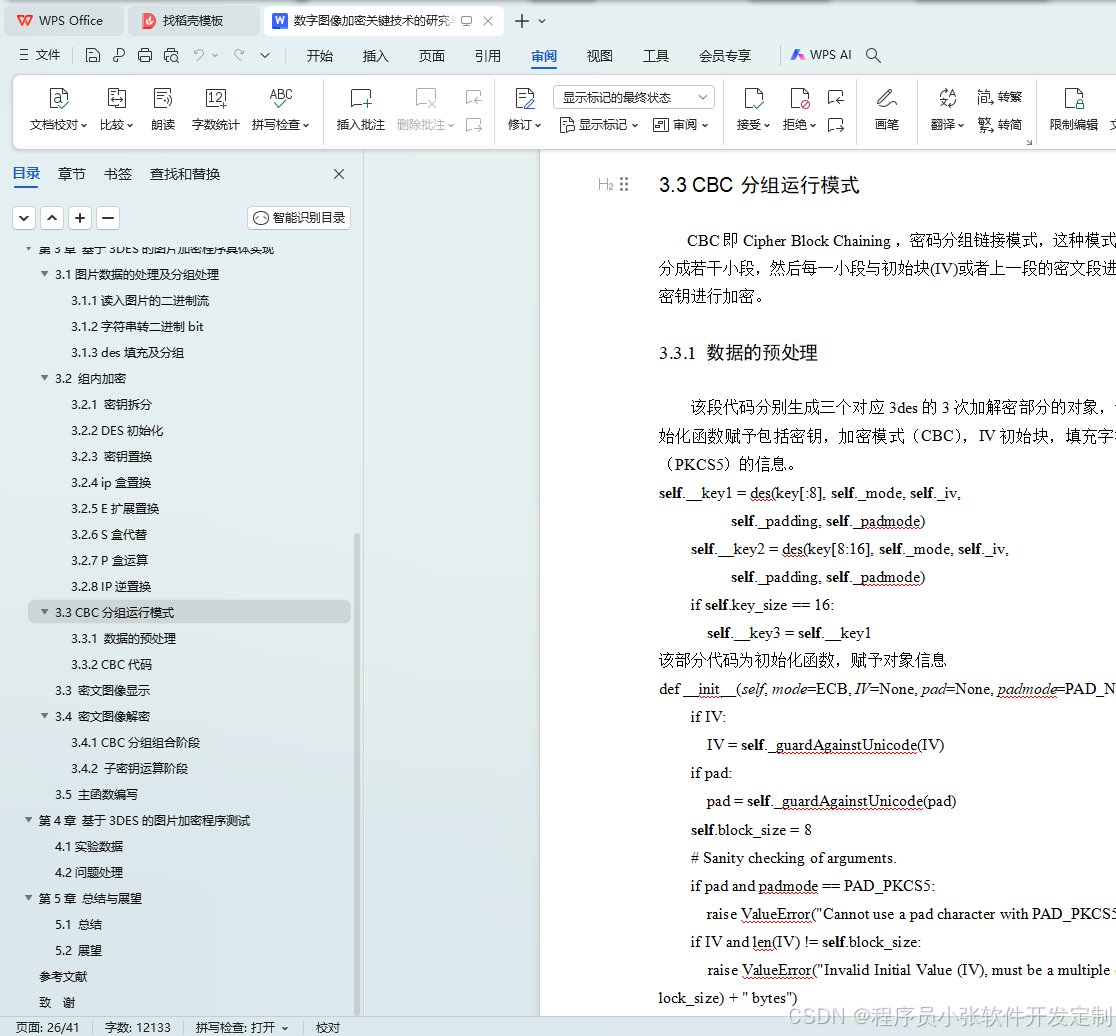Click the new tab plus button
The height and width of the screenshot is (1036, 1116).
tap(522, 21)
